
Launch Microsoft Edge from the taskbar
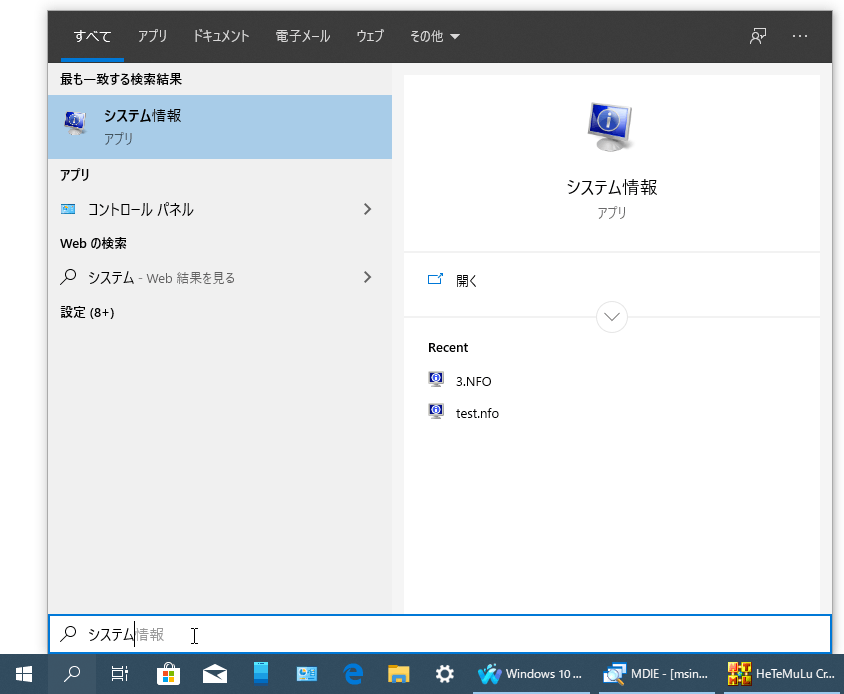(353, 674)
